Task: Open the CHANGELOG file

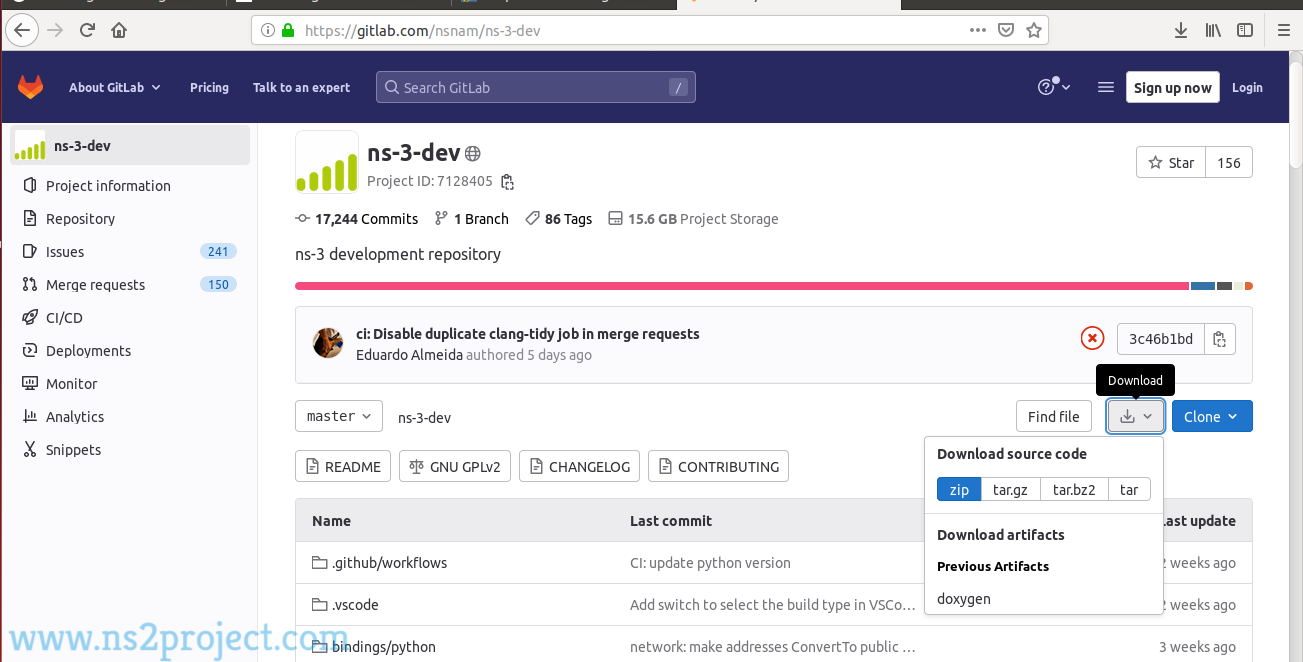Action: 580,467
